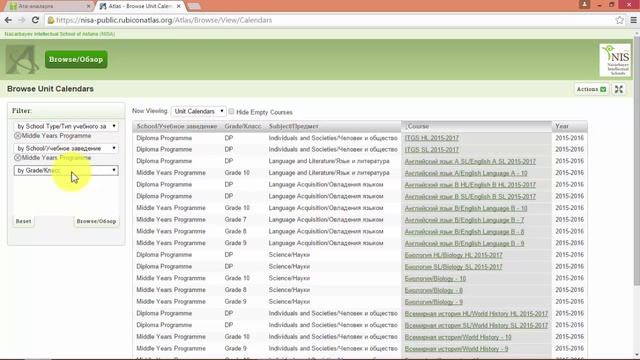
Task: Open World History SL 2015-2017 link
Action: [x=476, y=326]
